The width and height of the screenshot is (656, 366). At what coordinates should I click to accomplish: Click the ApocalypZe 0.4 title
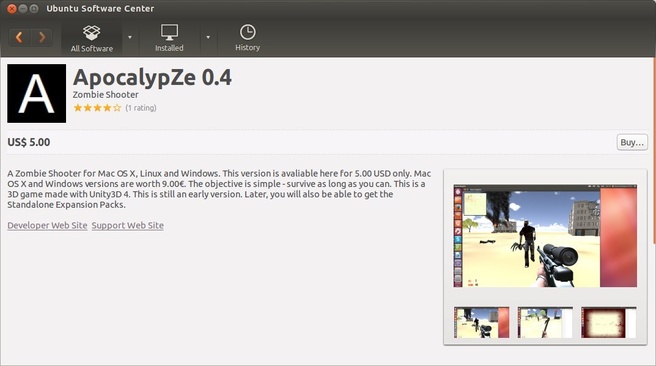point(152,77)
